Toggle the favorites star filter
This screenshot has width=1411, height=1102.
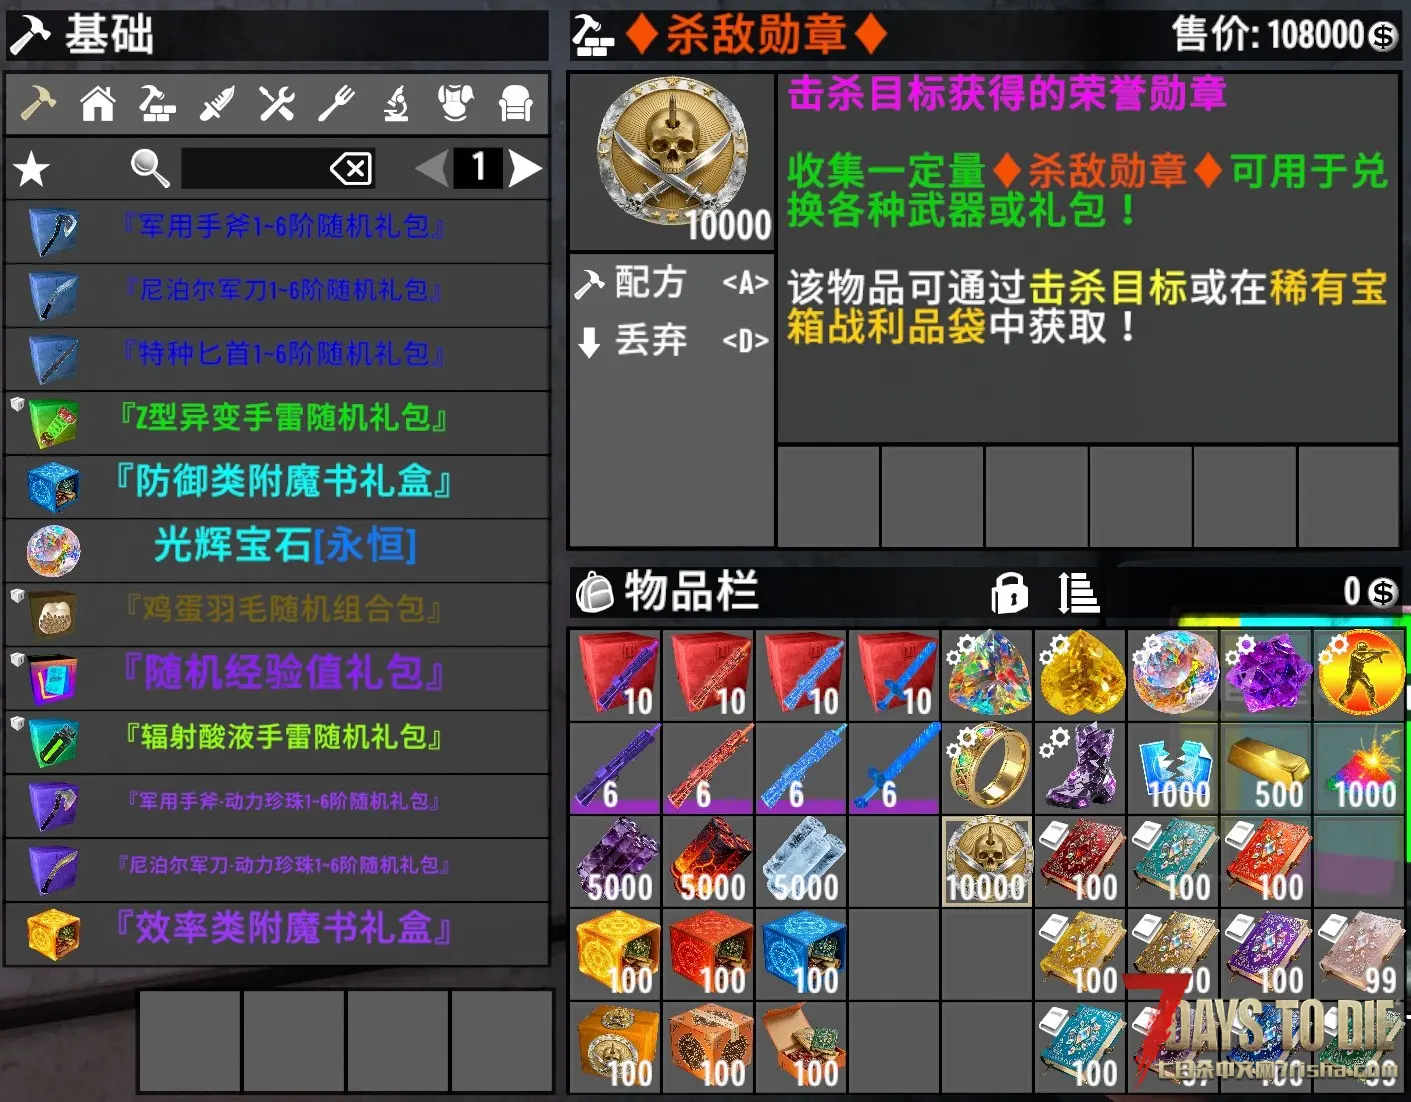(x=31, y=169)
